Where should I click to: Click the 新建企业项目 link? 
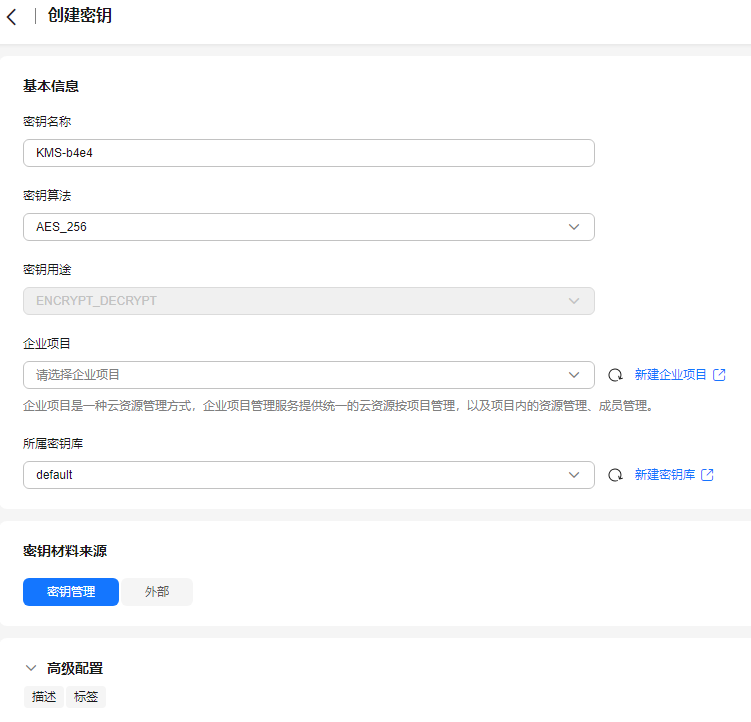click(671, 375)
